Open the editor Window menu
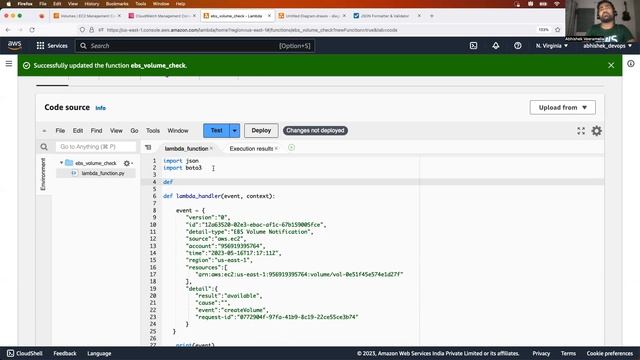Viewport: 640px width, 360px height. [x=178, y=131]
